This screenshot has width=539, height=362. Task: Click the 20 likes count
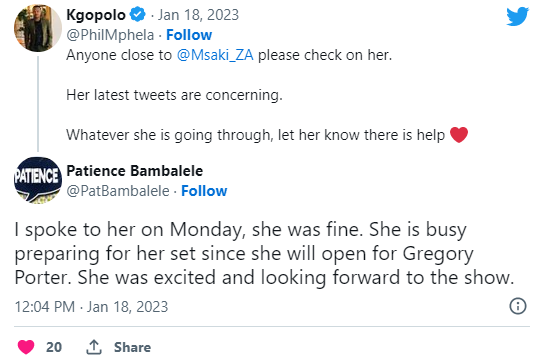54,347
